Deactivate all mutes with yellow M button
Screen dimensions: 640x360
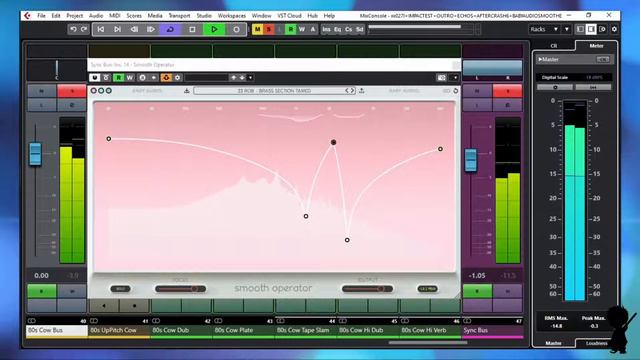point(258,29)
